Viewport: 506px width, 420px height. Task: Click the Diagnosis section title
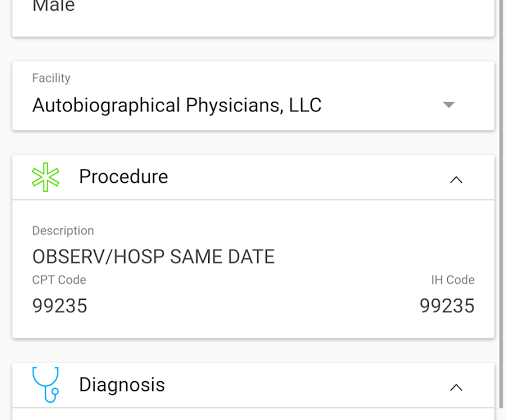point(122,385)
